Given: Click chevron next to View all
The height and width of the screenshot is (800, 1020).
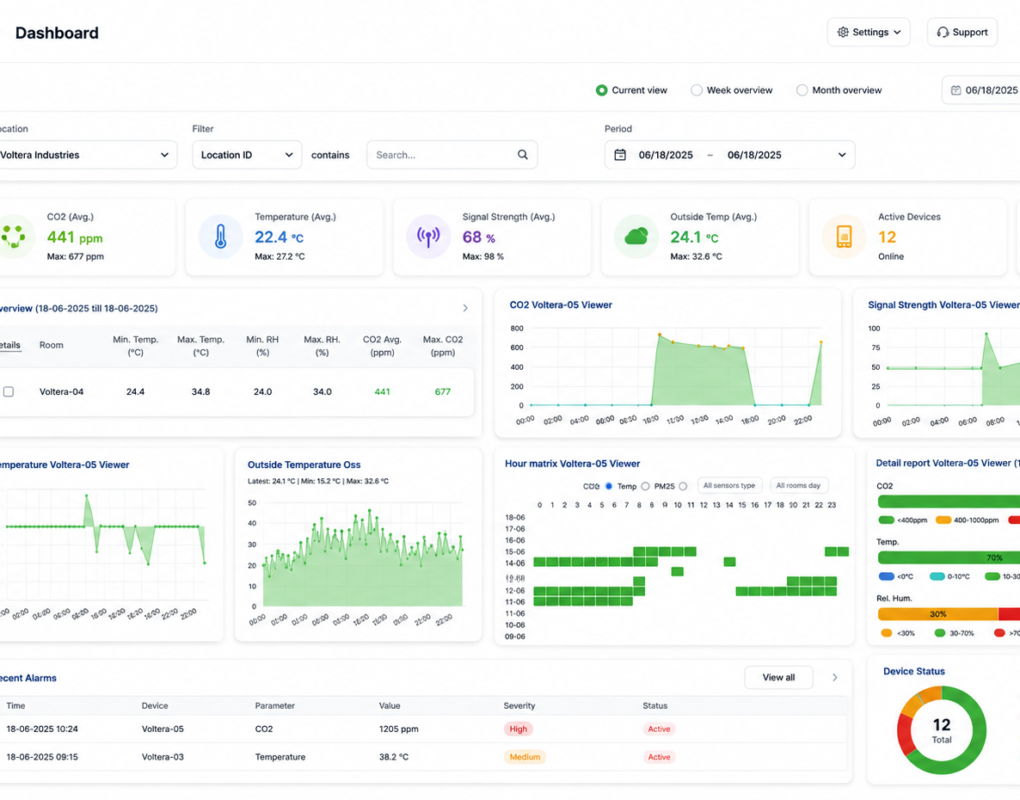Looking at the screenshot, I should point(835,678).
